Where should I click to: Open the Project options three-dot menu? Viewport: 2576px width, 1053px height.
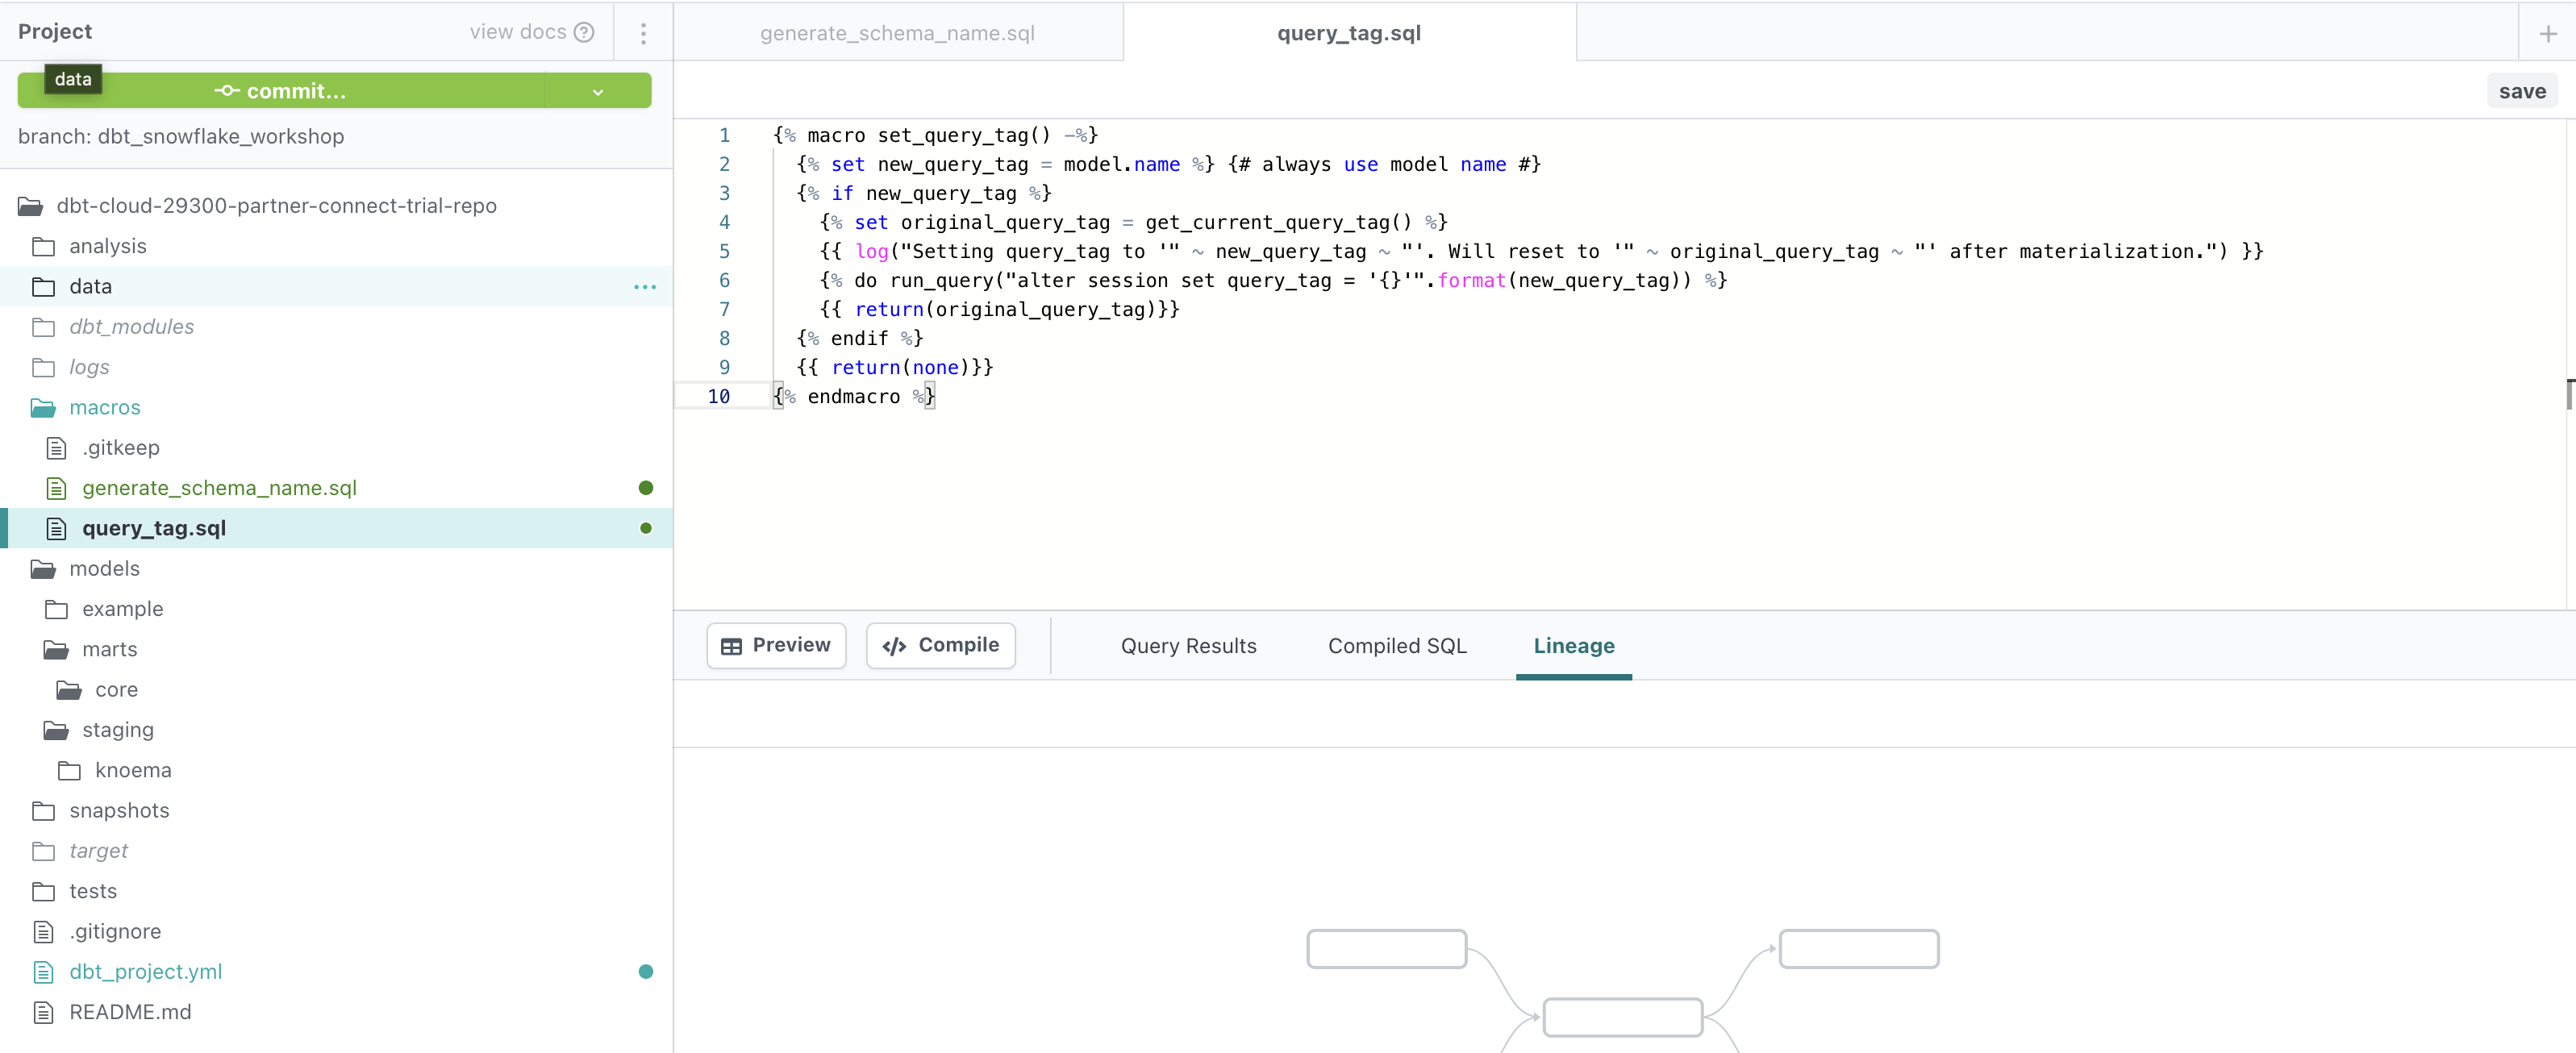643,32
